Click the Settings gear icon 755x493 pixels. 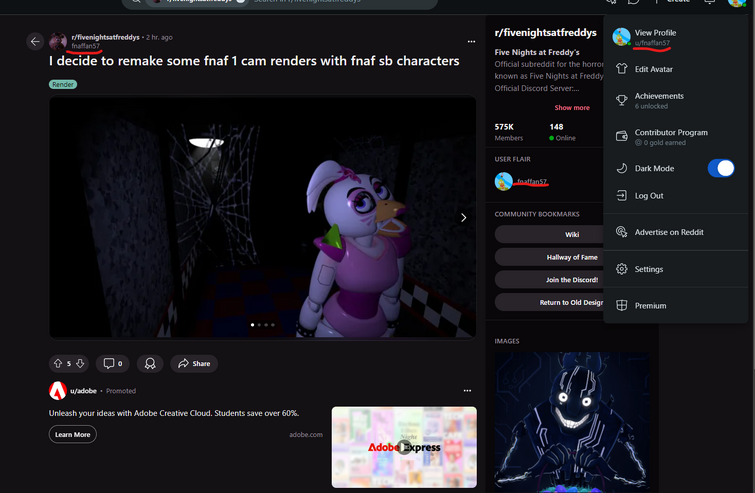pyautogui.click(x=622, y=269)
